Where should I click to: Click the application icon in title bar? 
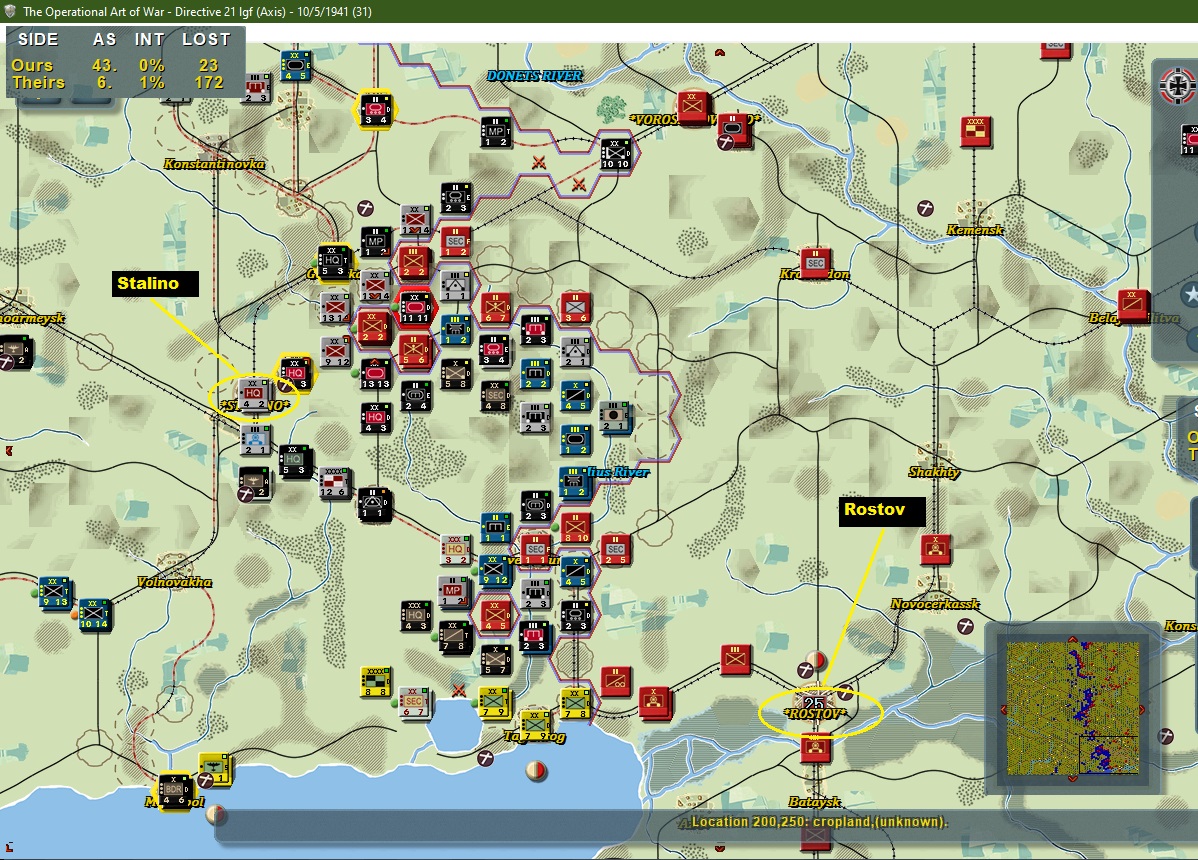pyautogui.click(x=10, y=11)
